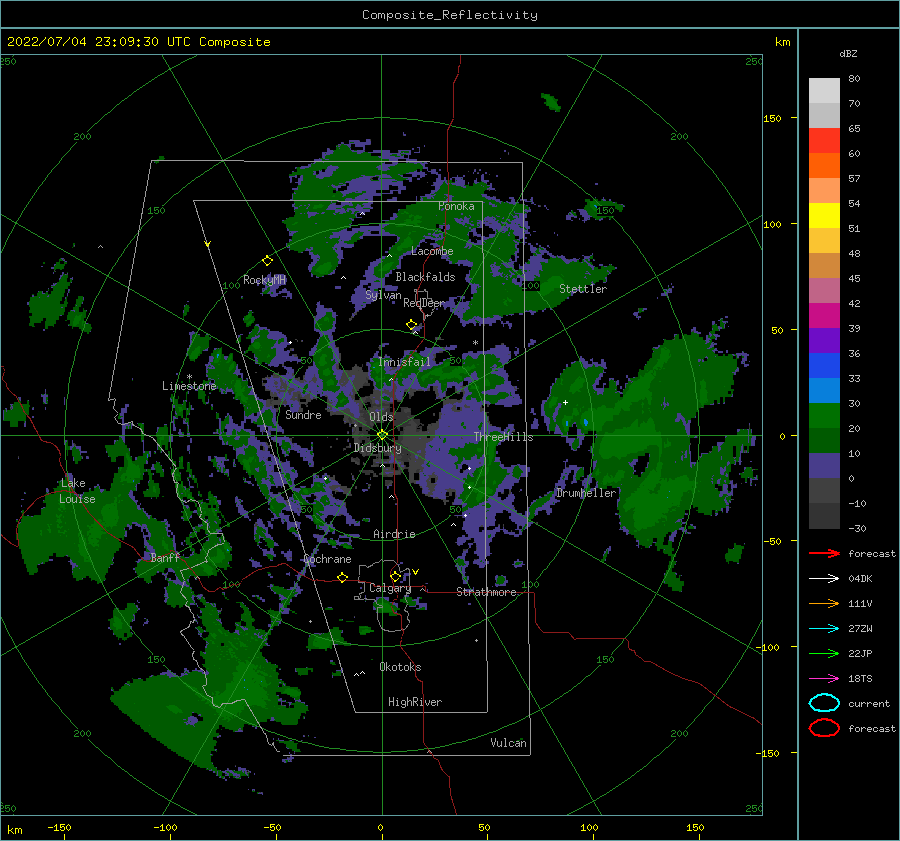This screenshot has height=841, width=900.
Task: Select the red 65 dBZ color swatch
Action: click(x=824, y=140)
